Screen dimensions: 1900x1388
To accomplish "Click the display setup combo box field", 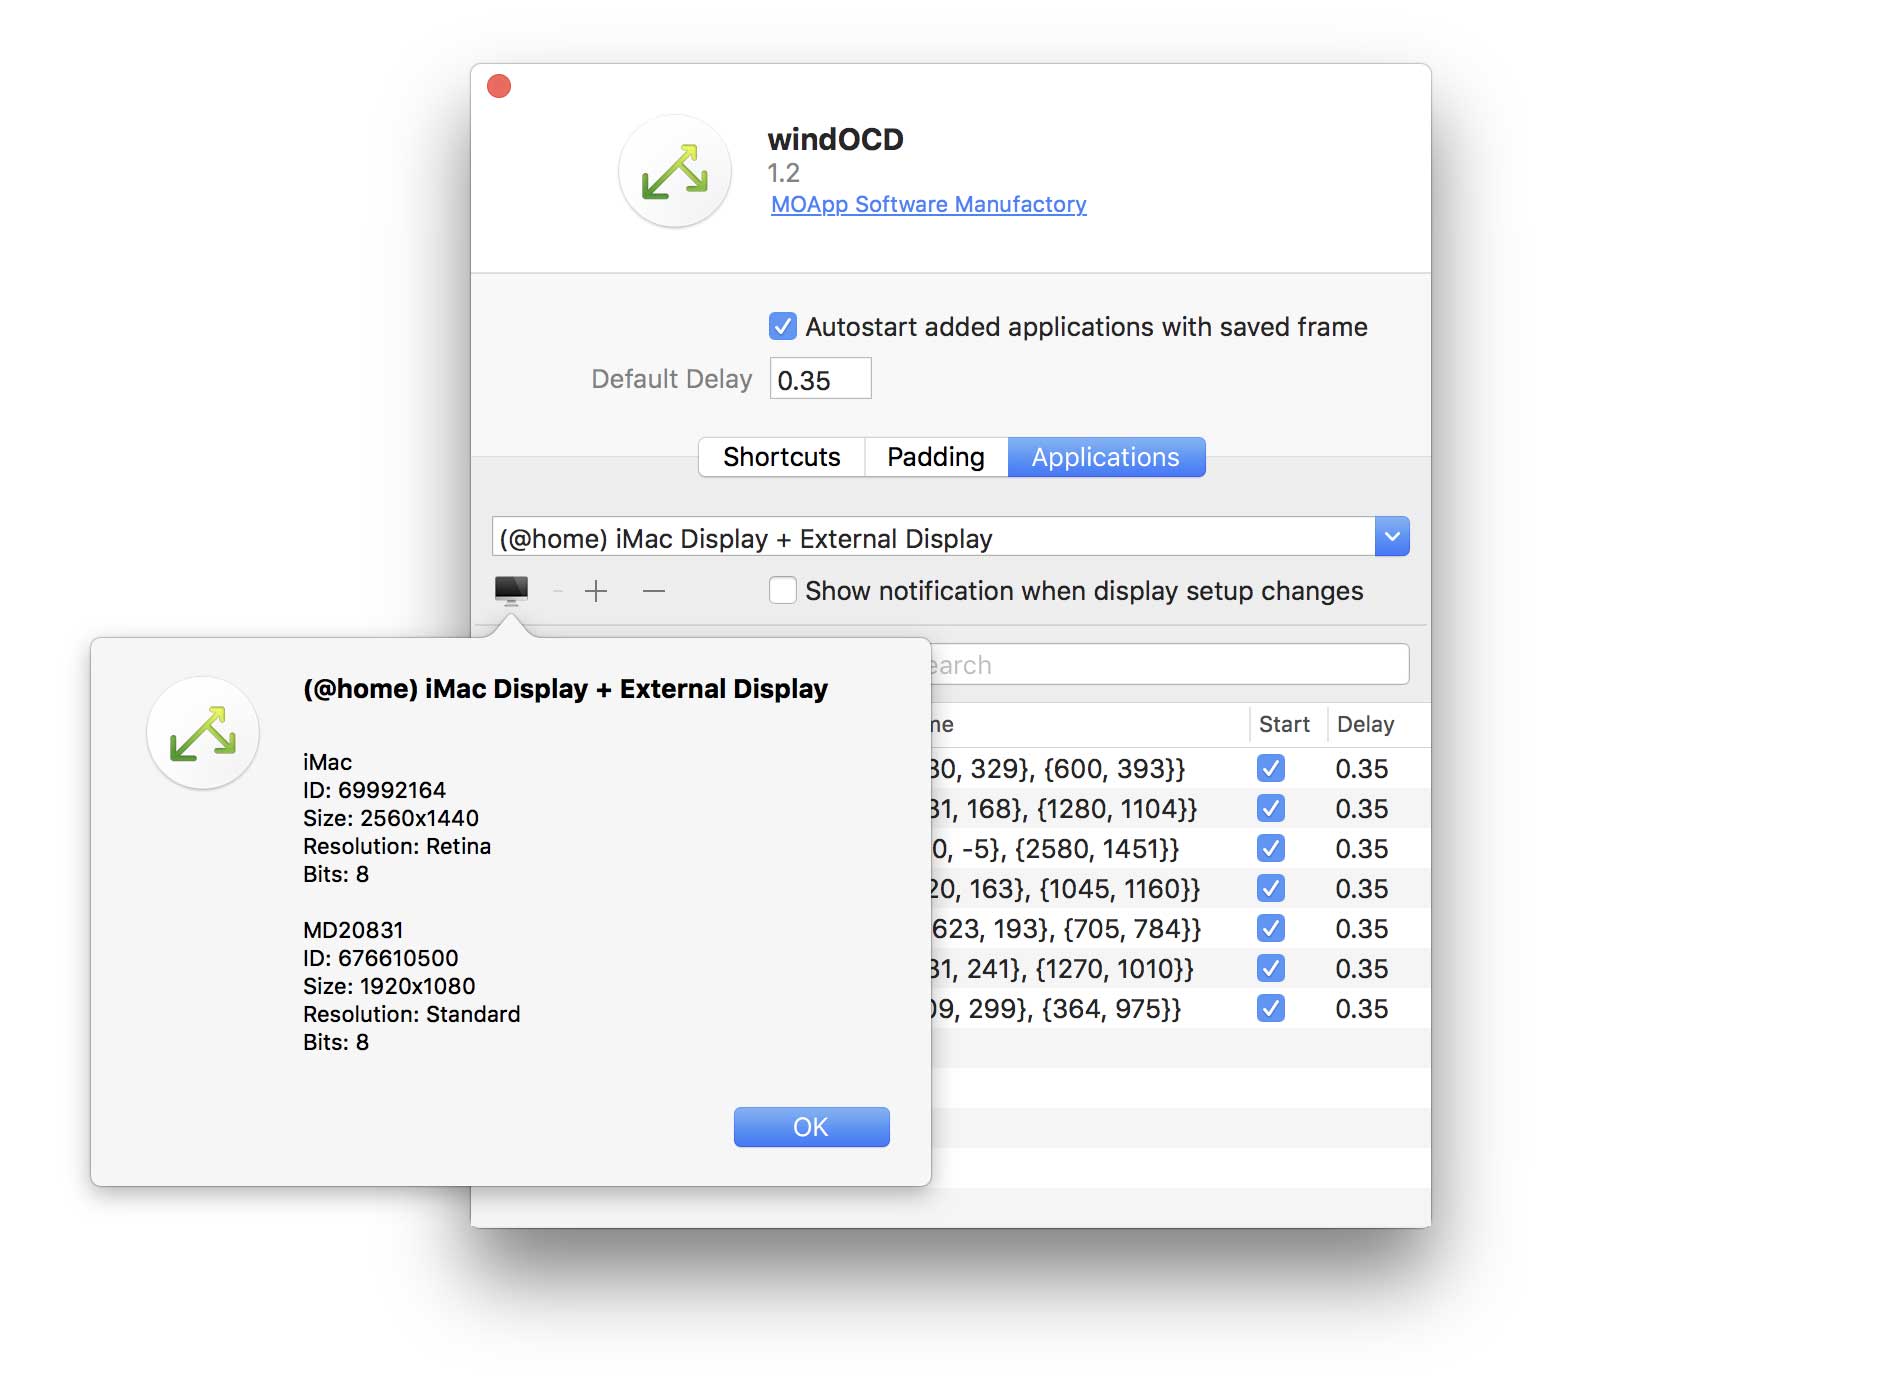I will pos(933,537).
